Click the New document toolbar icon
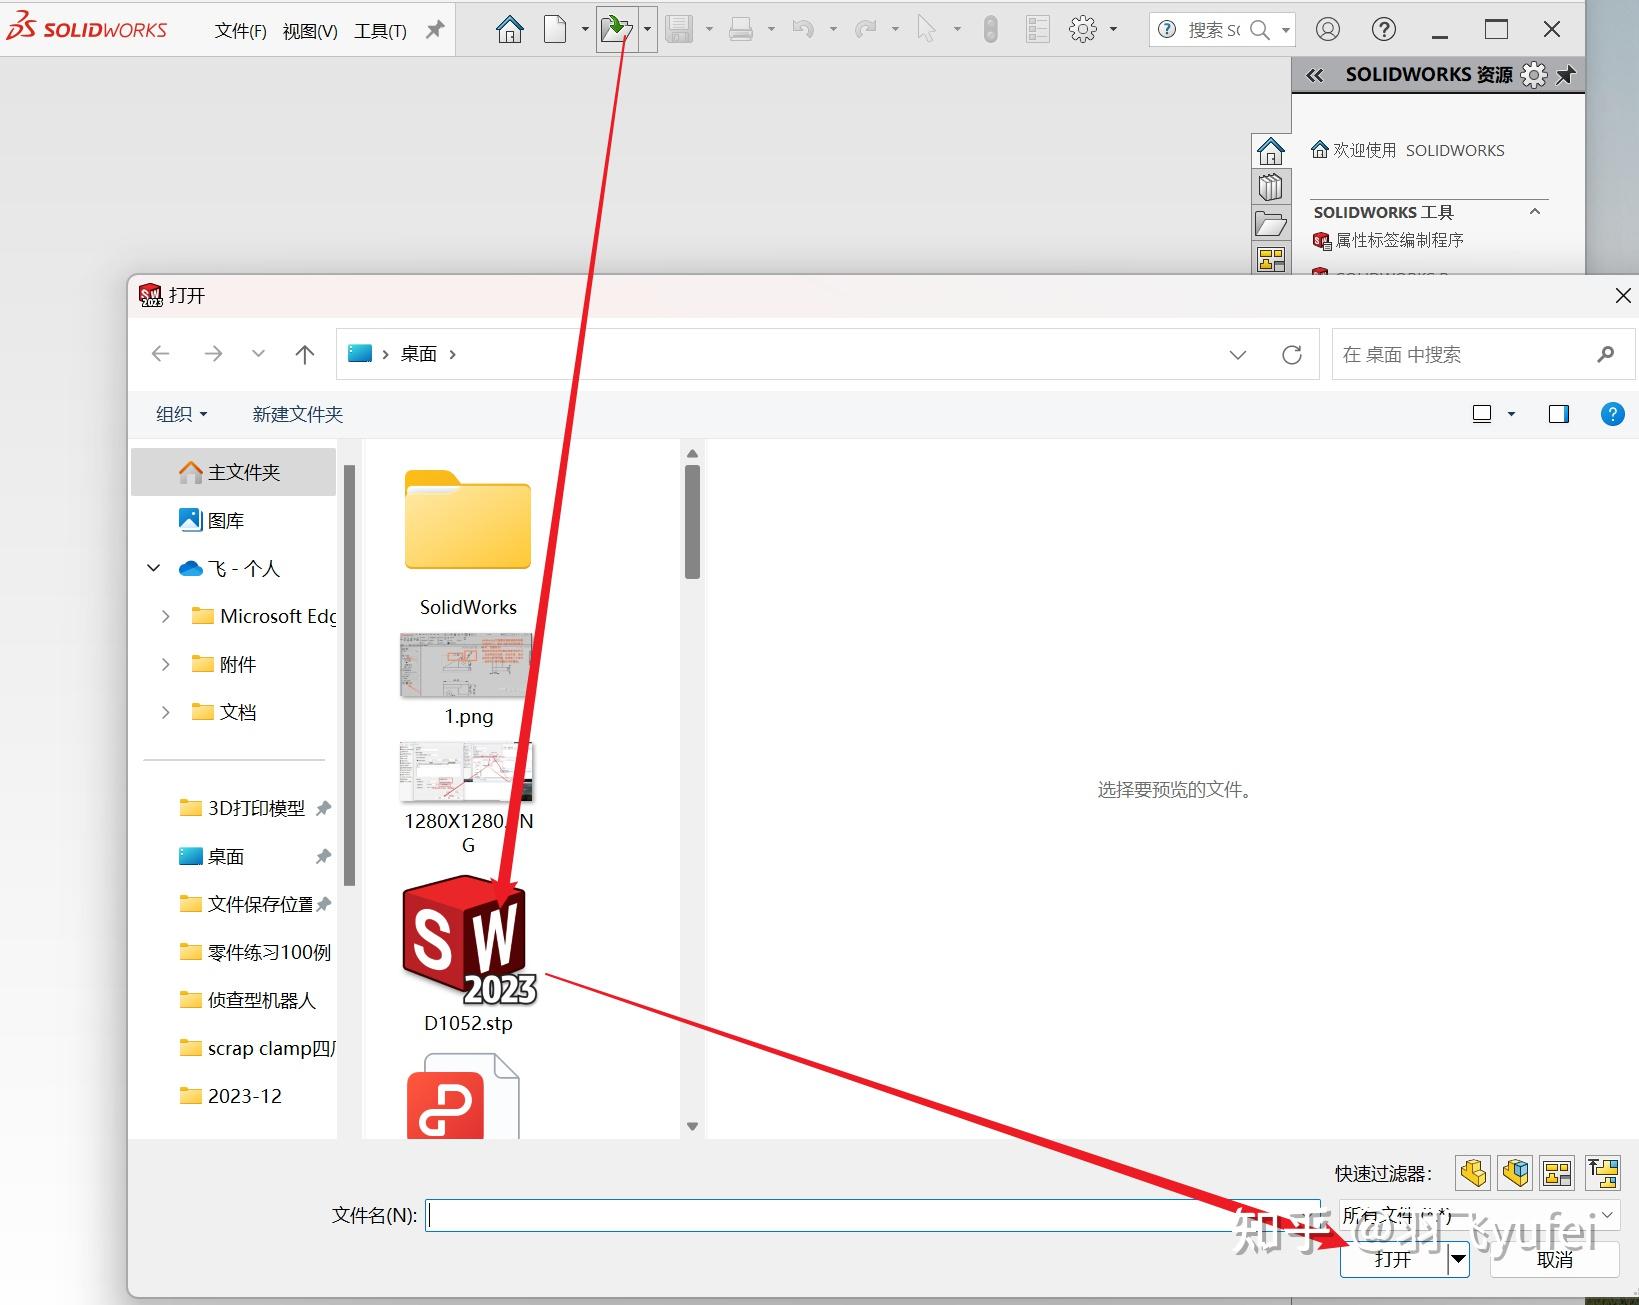The image size is (1639, 1305). (556, 29)
